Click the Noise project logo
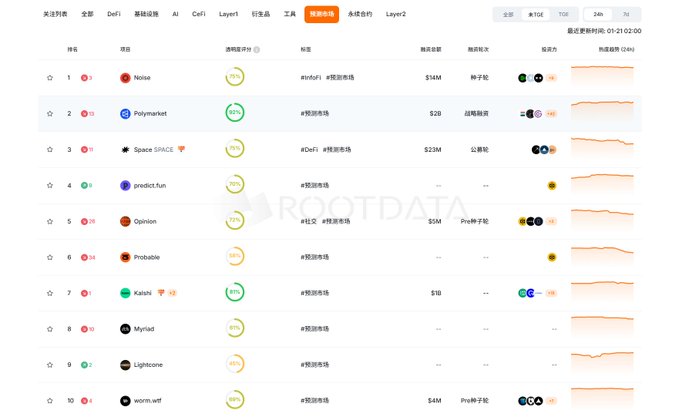679x417 pixels. tap(125, 78)
